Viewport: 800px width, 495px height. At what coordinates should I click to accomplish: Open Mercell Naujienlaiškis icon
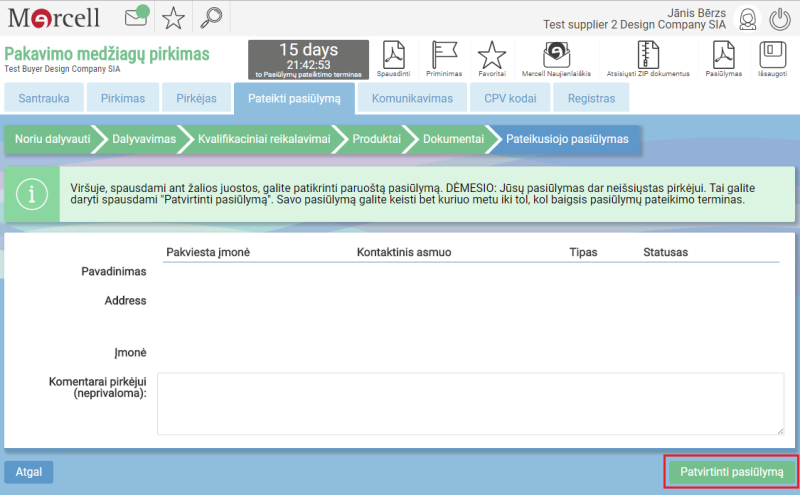point(556,55)
